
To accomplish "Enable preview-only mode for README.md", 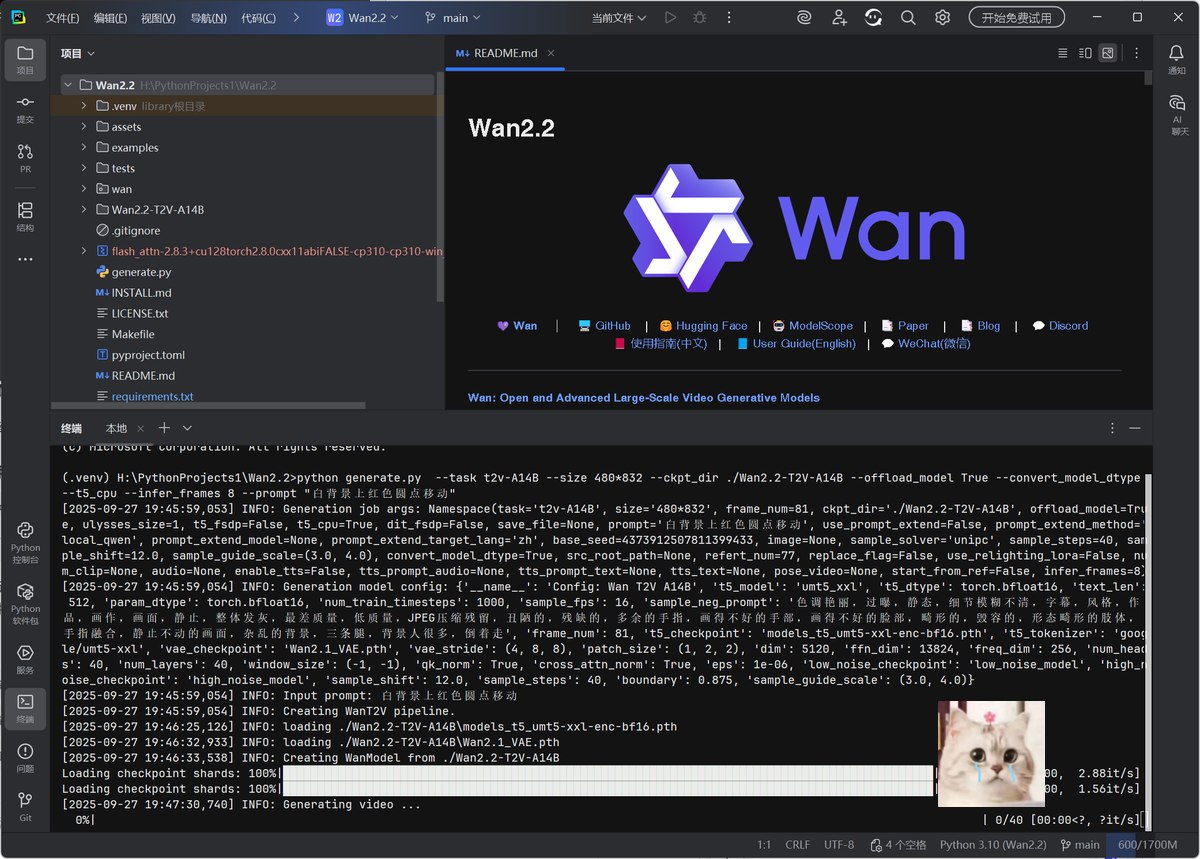I will pyautogui.click(x=1108, y=52).
